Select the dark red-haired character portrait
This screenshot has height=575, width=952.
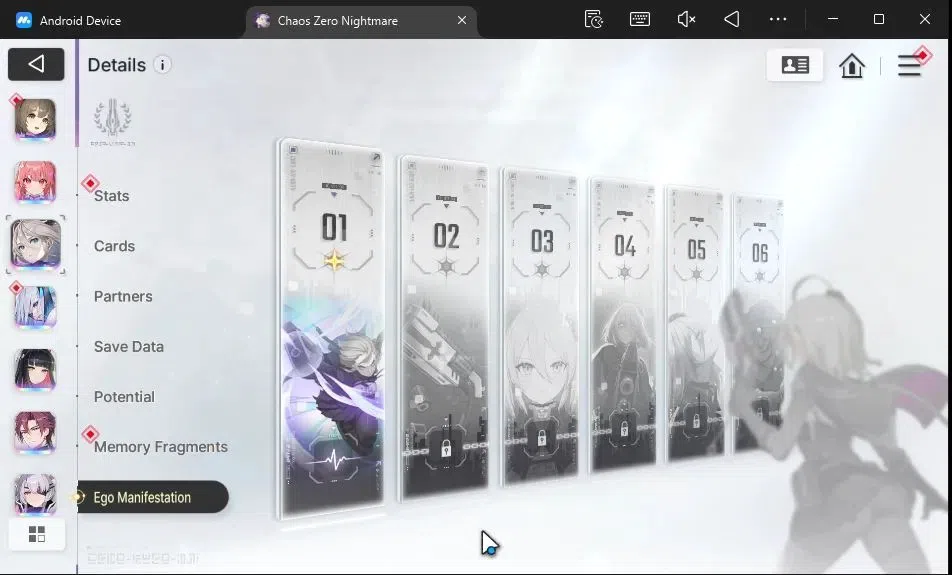tap(35, 432)
